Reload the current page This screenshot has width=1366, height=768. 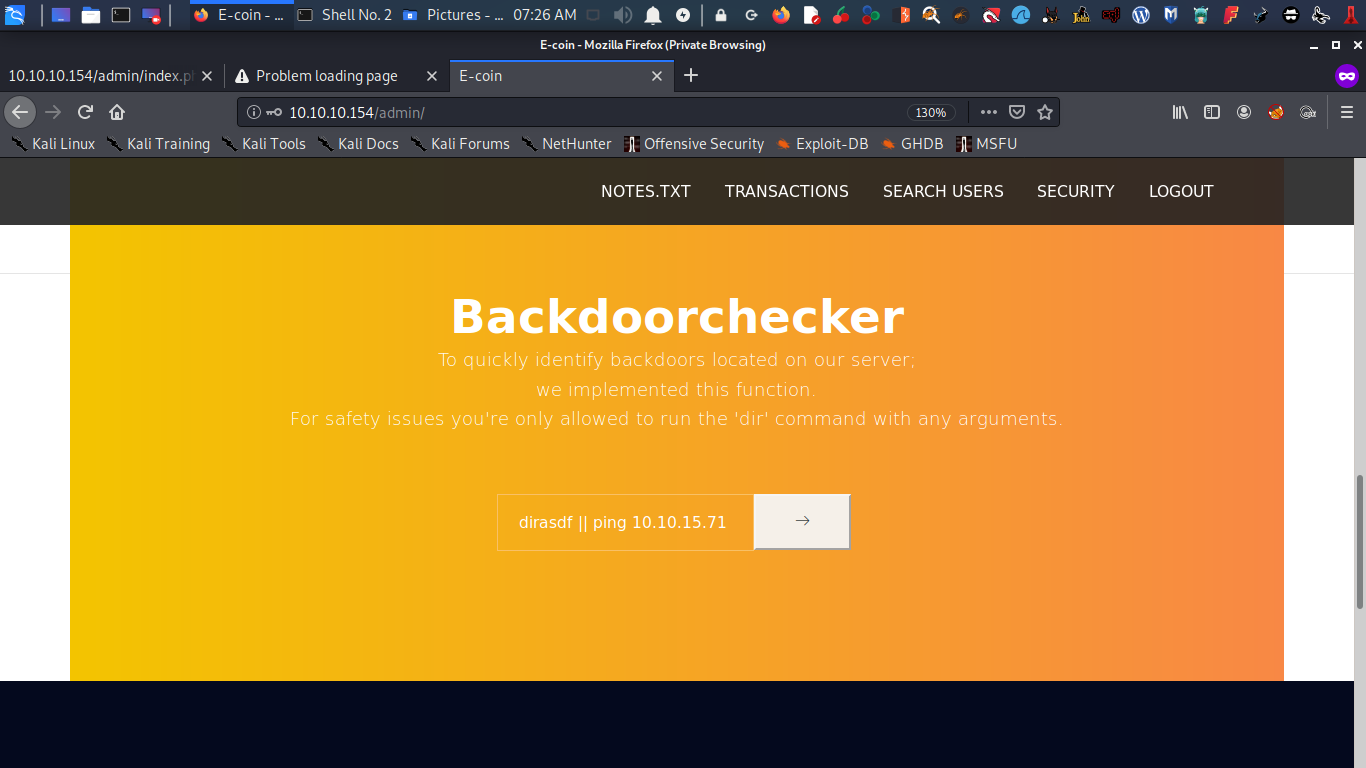click(86, 112)
